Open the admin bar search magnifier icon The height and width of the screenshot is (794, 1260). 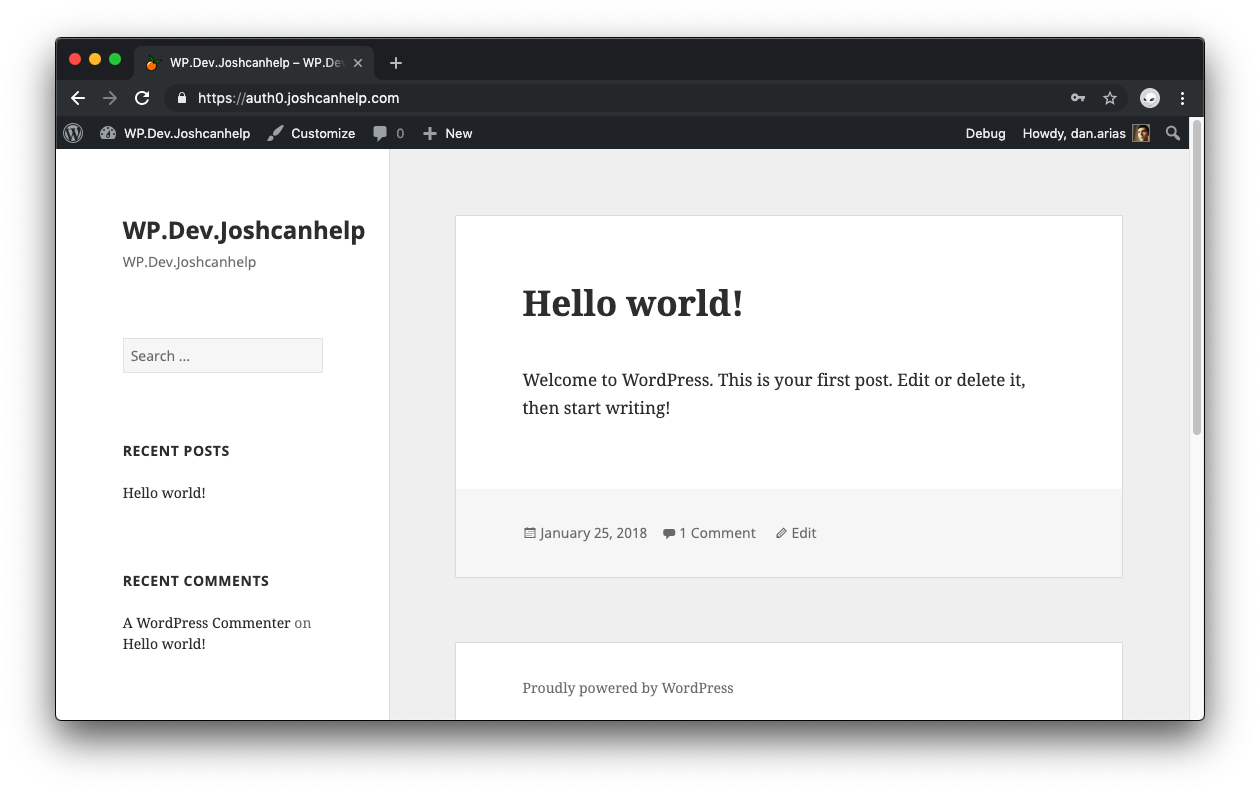1173,133
